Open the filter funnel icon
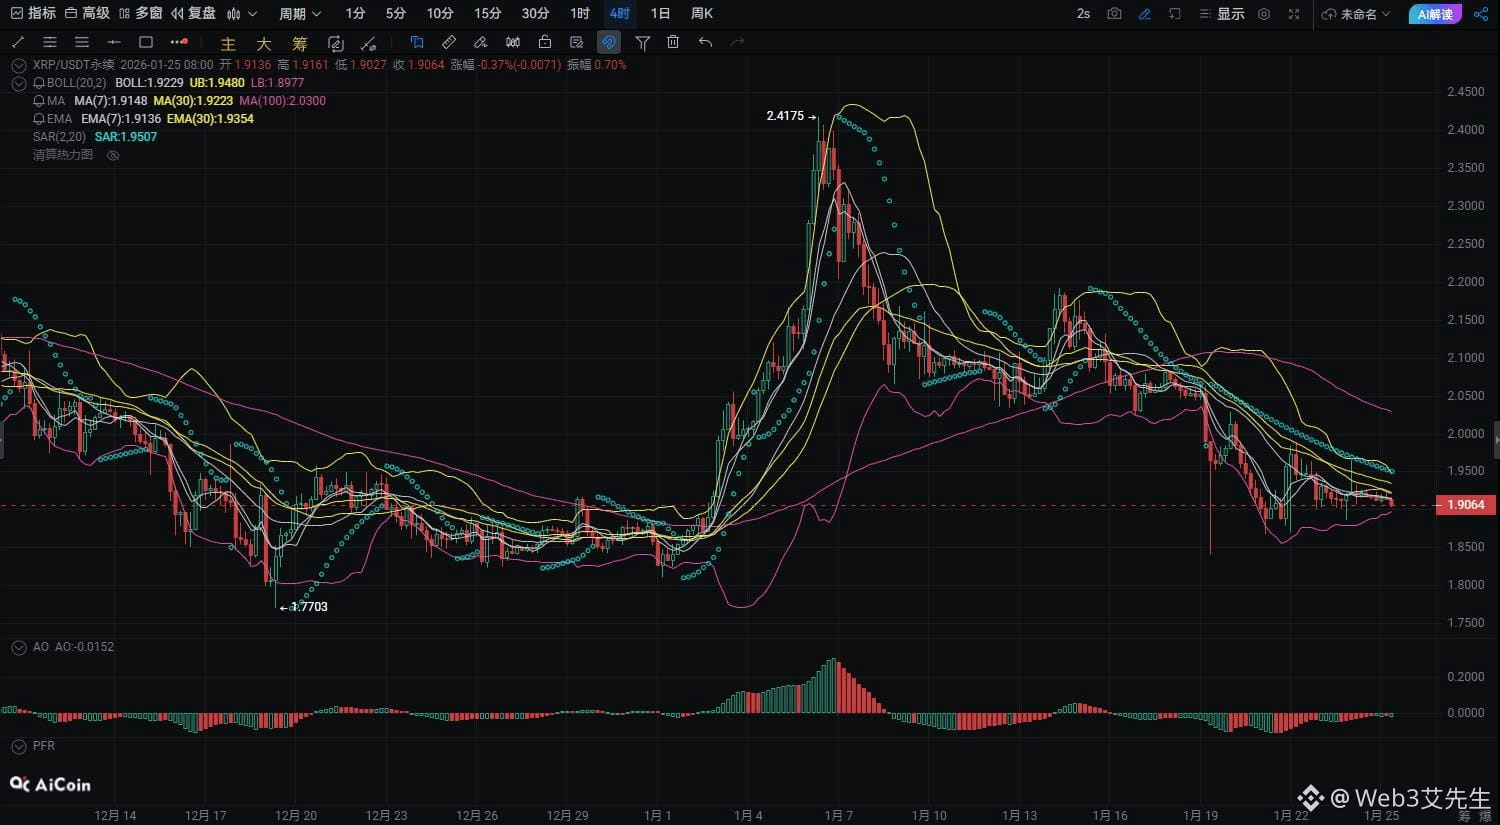The height and width of the screenshot is (825, 1500). pyautogui.click(x=642, y=42)
